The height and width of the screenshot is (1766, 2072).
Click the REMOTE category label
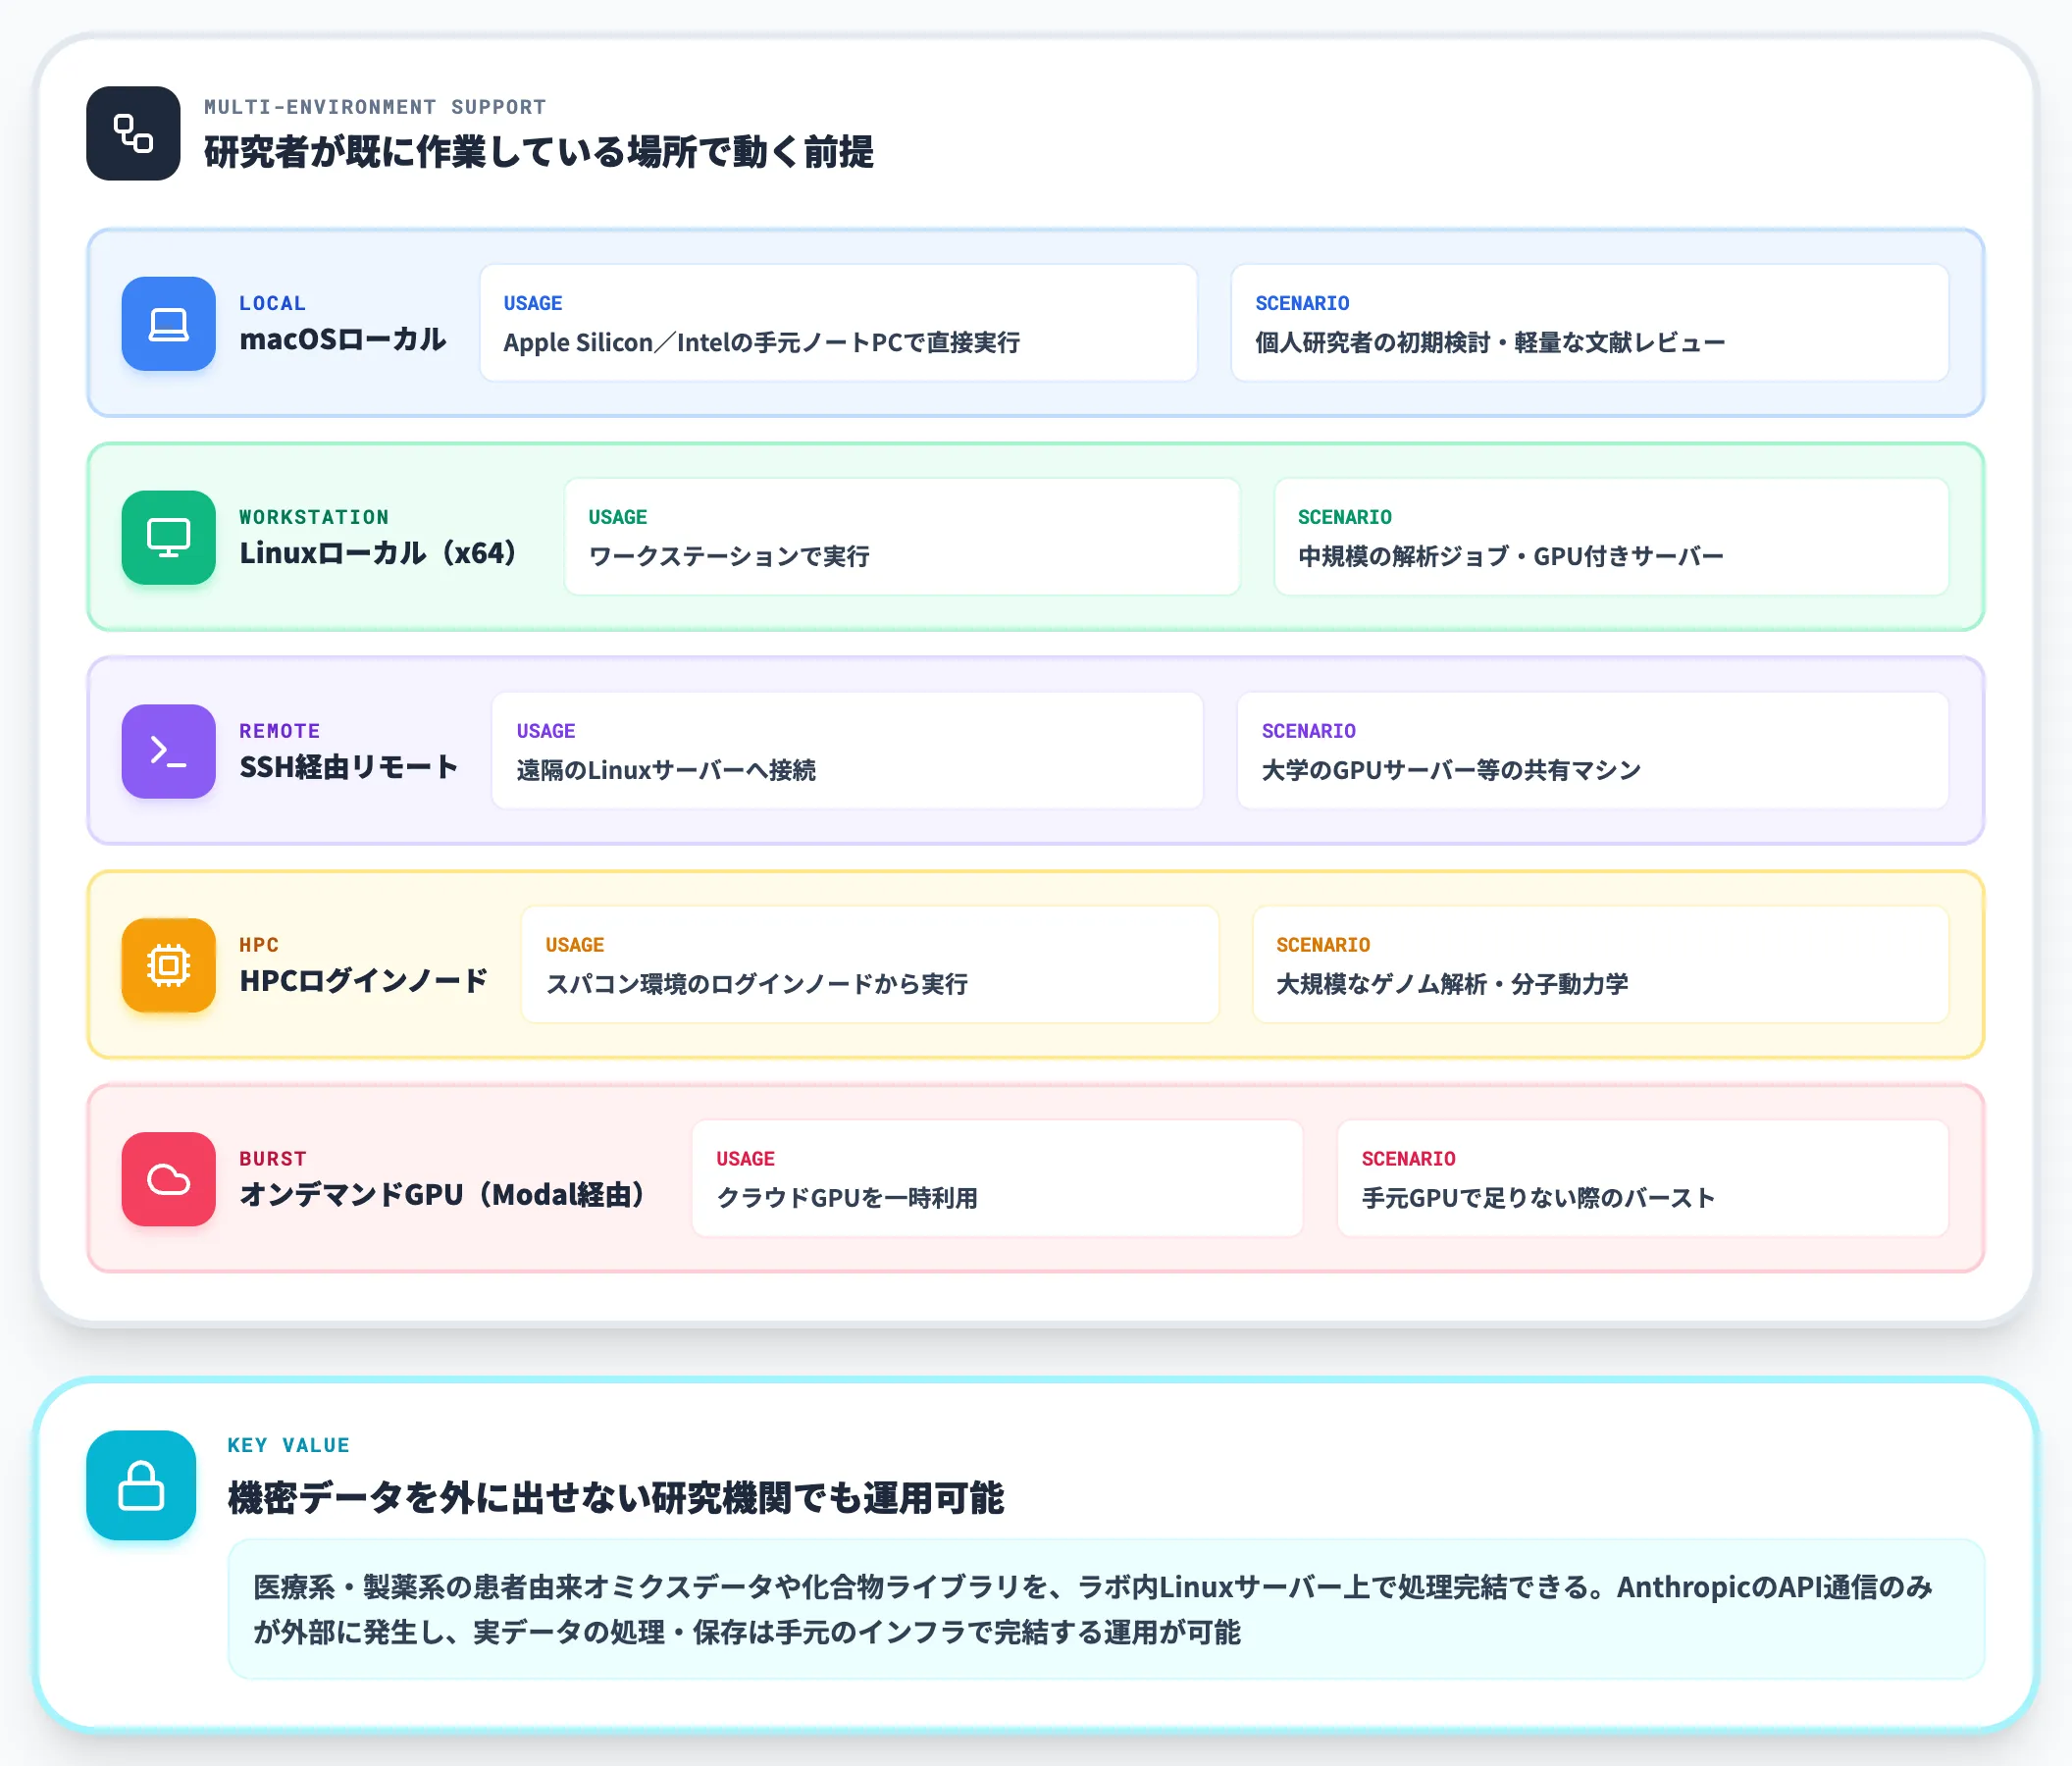tap(280, 732)
